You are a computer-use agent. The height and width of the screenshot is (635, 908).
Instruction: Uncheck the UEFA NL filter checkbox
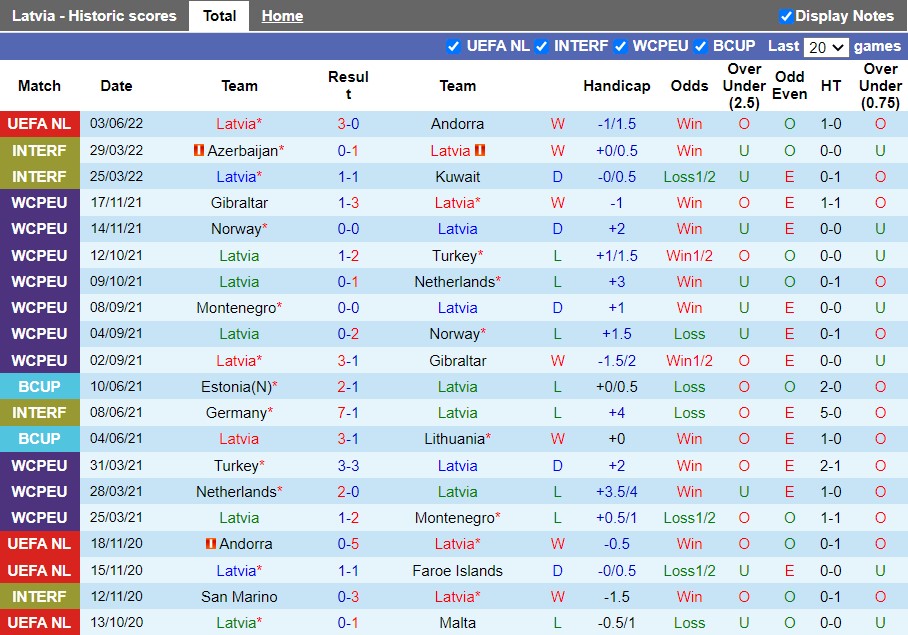(x=453, y=46)
